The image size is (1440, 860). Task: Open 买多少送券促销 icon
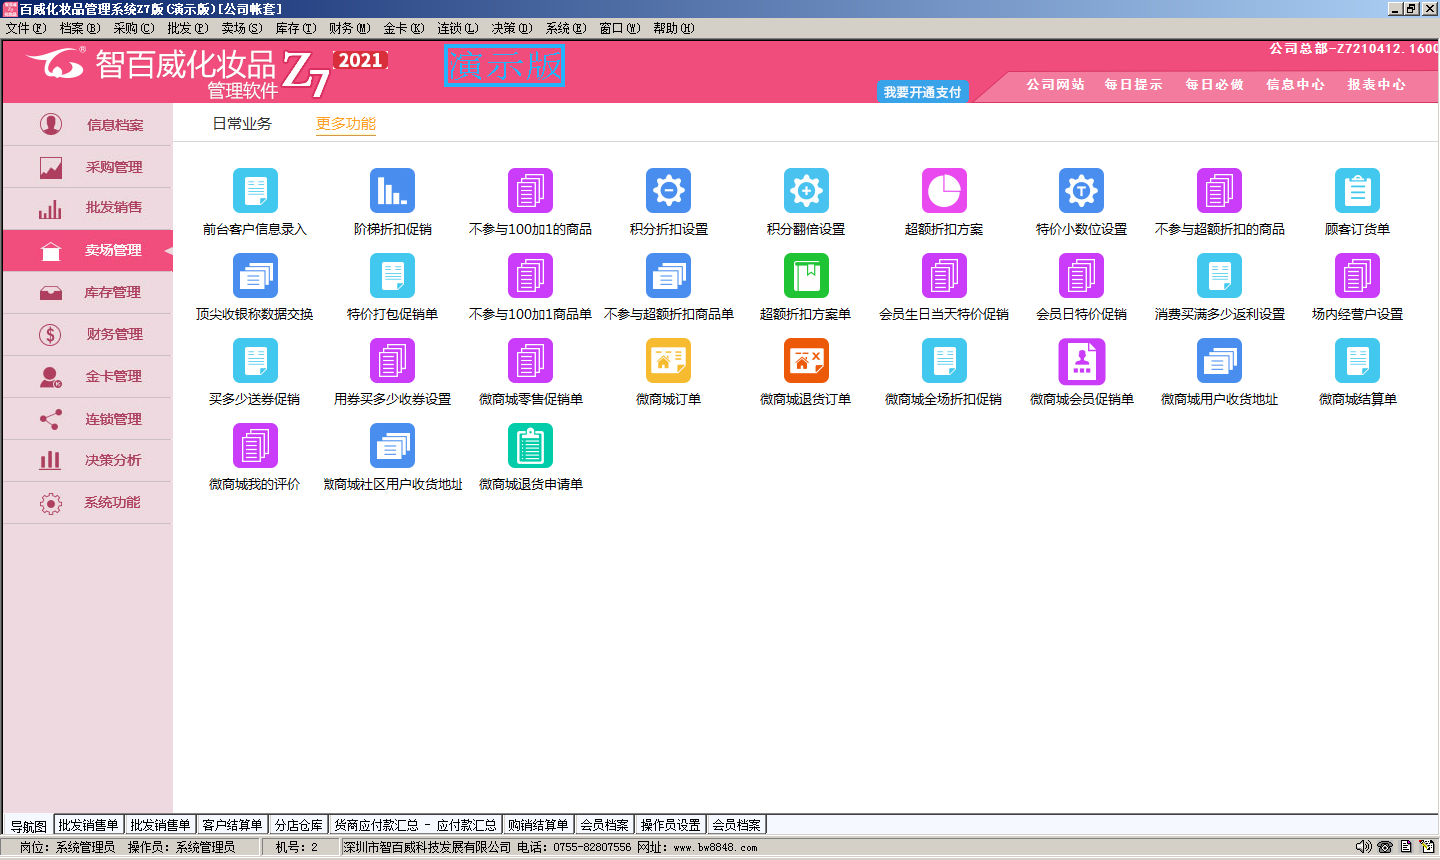(x=255, y=361)
